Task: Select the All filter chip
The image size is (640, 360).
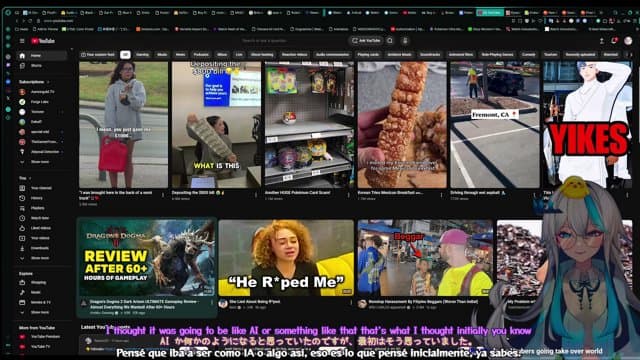Action: (x=125, y=55)
